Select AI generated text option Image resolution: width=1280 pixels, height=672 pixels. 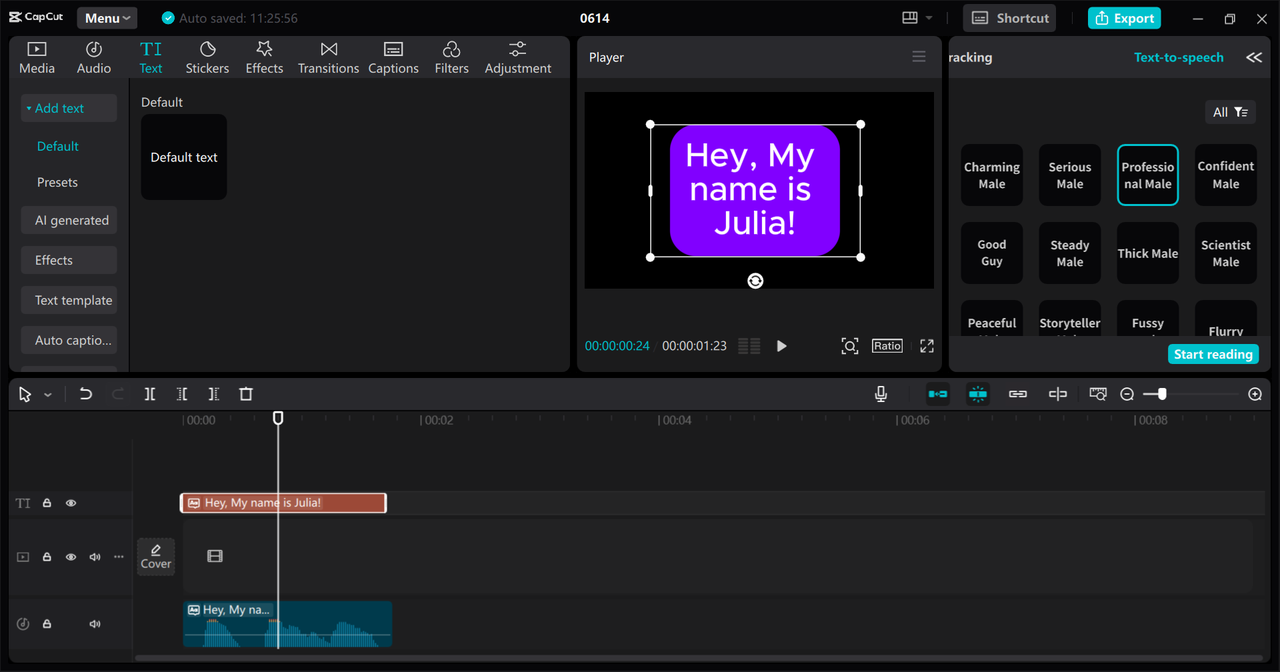point(69,220)
